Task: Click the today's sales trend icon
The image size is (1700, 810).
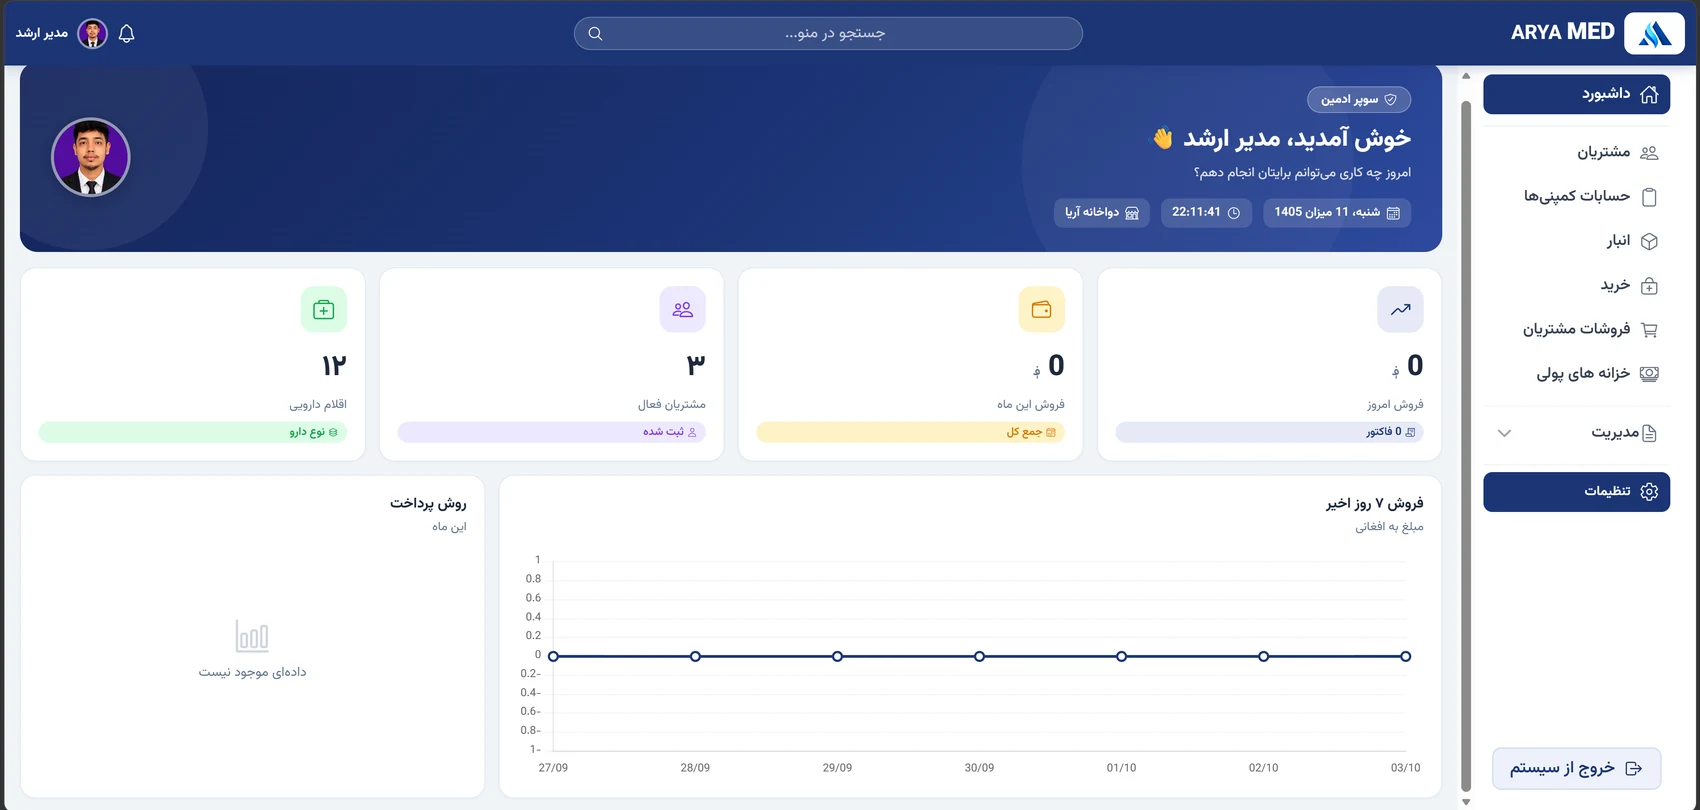Action: point(1400,309)
